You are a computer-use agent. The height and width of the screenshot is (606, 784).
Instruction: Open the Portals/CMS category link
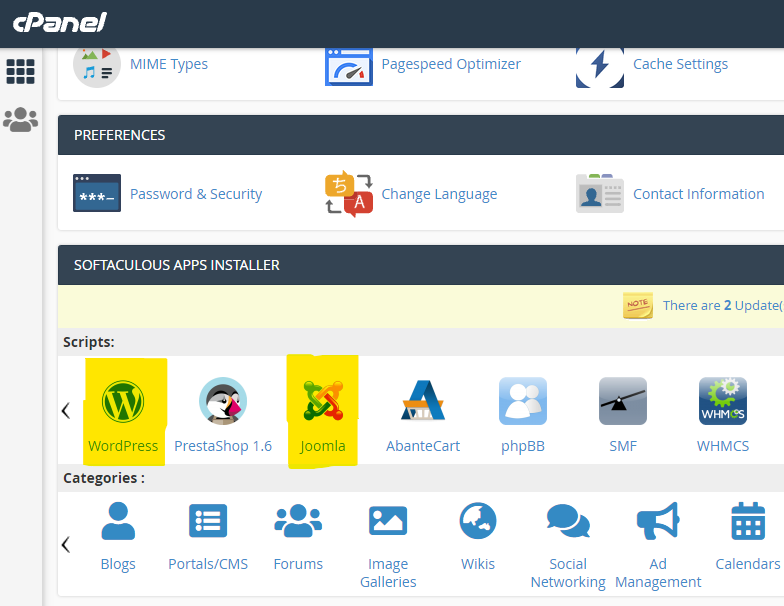(208, 564)
